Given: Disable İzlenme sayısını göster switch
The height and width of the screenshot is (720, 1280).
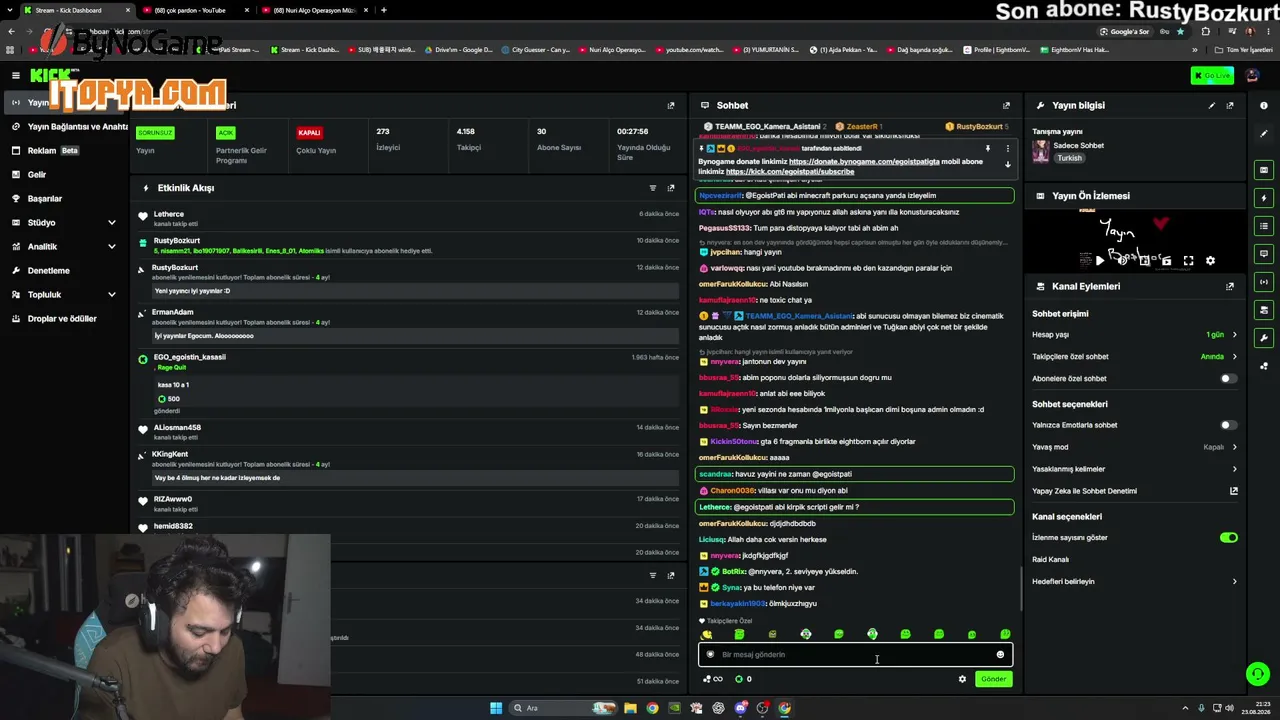Looking at the screenshot, I should [x=1229, y=538].
